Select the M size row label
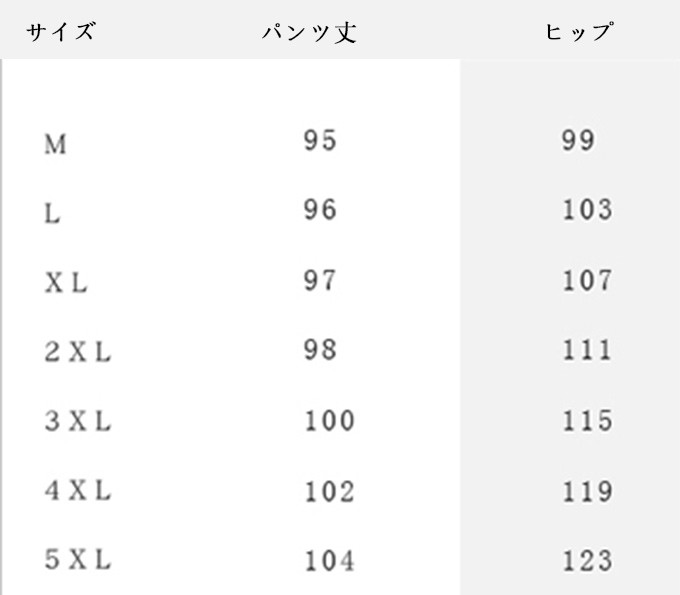This screenshot has width=680, height=595. pos(55,145)
